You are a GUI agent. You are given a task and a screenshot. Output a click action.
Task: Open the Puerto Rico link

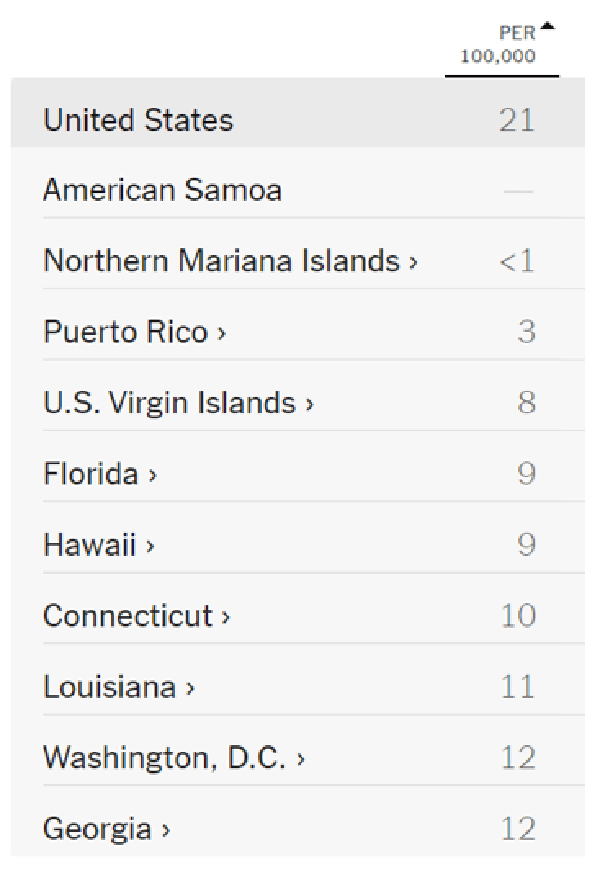coord(125,332)
